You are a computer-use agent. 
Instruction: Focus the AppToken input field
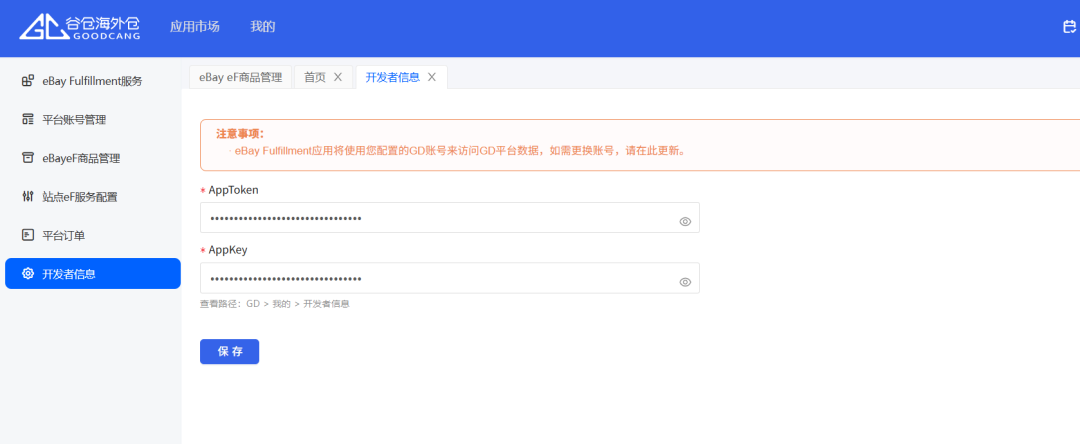[450, 218]
